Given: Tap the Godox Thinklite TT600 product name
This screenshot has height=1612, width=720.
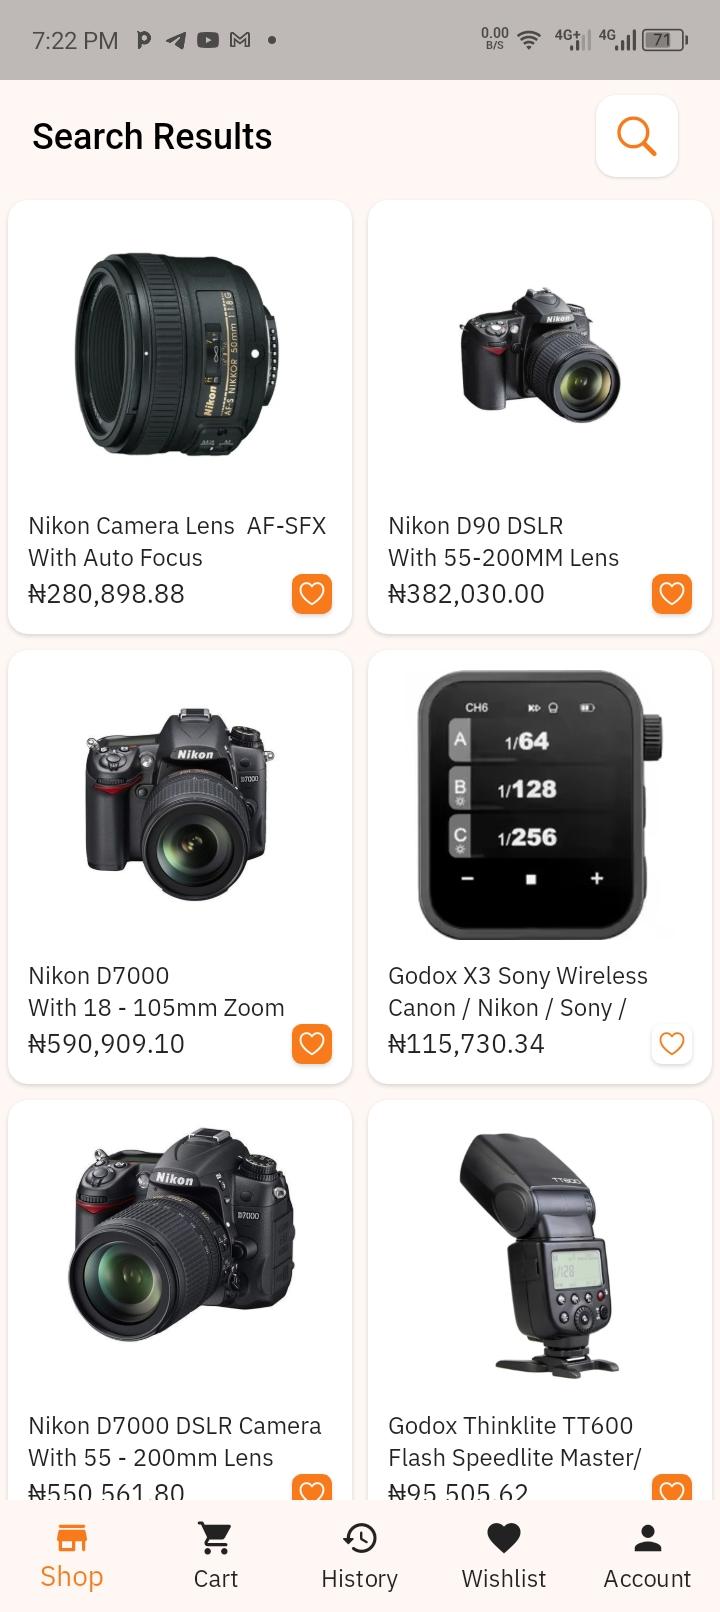Looking at the screenshot, I should (511, 1426).
